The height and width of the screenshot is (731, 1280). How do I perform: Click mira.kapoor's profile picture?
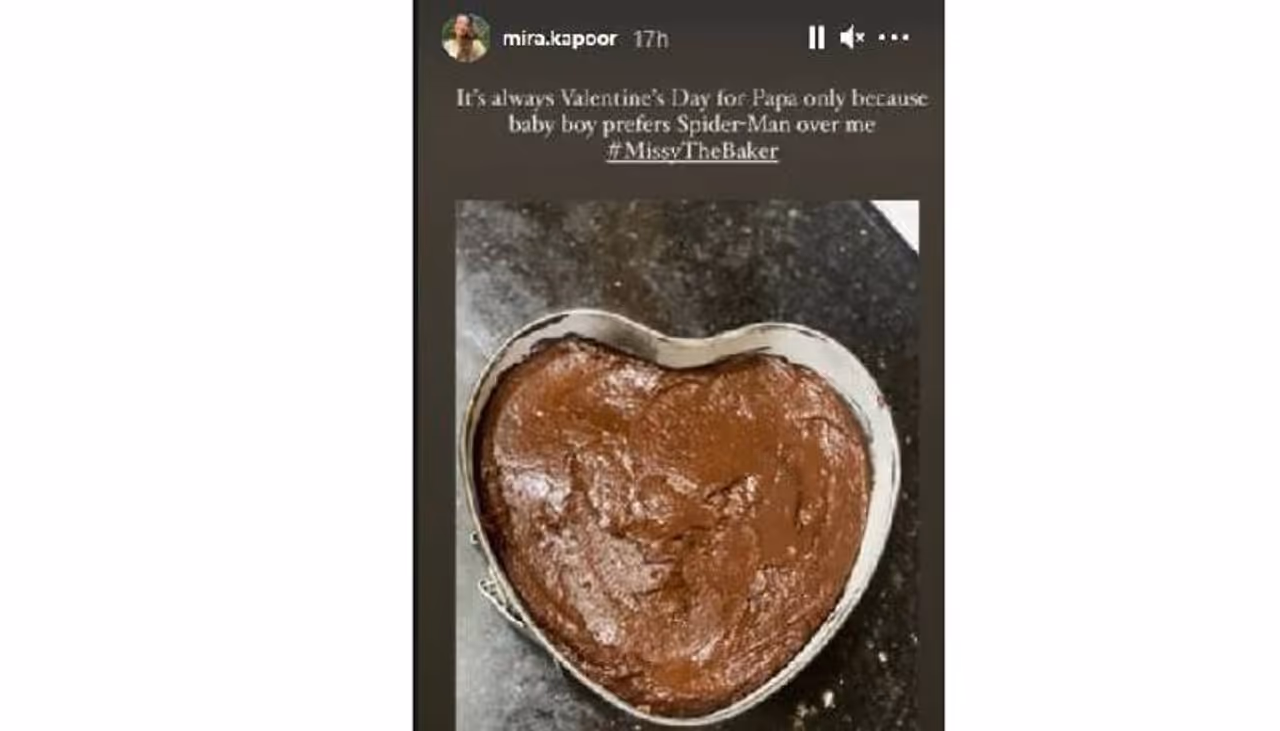pos(466,38)
